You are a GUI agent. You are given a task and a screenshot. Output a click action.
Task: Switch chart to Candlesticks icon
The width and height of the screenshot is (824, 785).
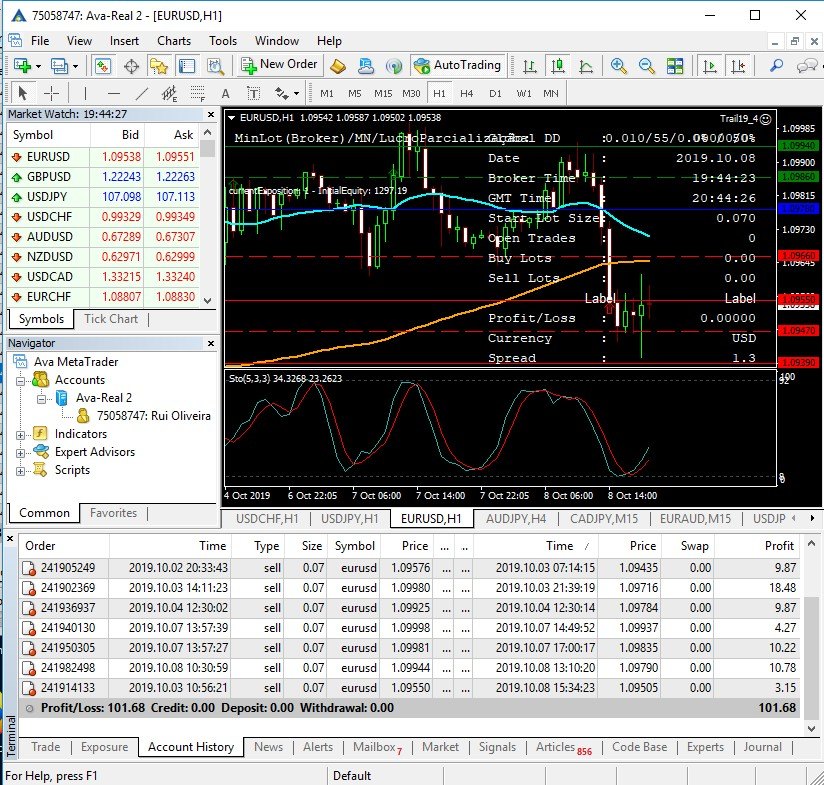click(558, 66)
